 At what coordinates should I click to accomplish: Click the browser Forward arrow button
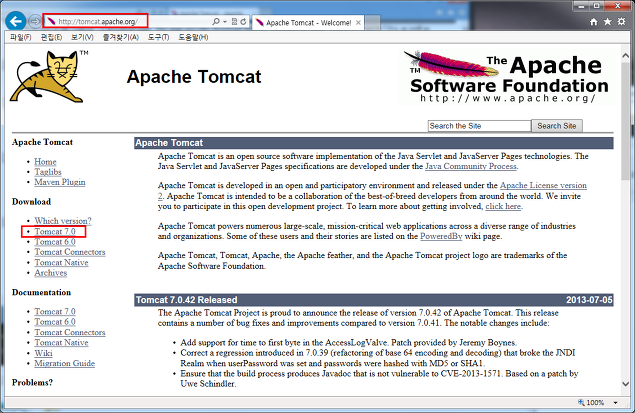pos(35,21)
